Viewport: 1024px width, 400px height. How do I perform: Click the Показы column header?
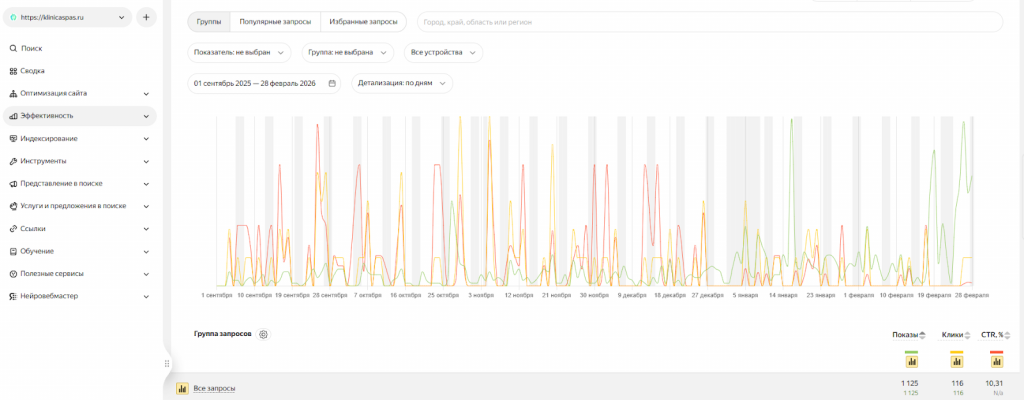905,335
